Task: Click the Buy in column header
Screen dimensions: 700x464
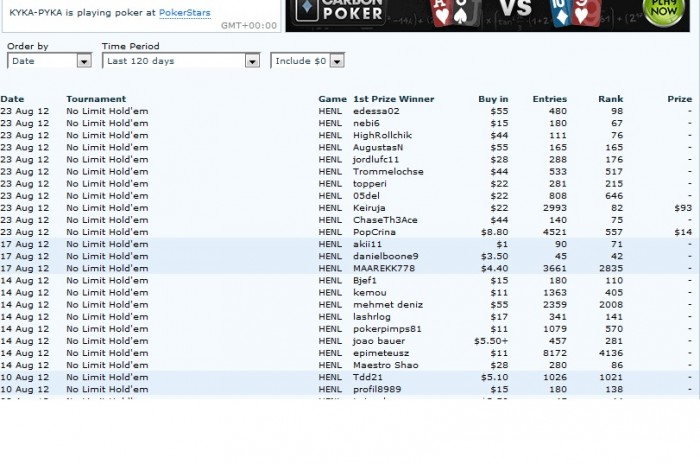Action: click(x=493, y=99)
